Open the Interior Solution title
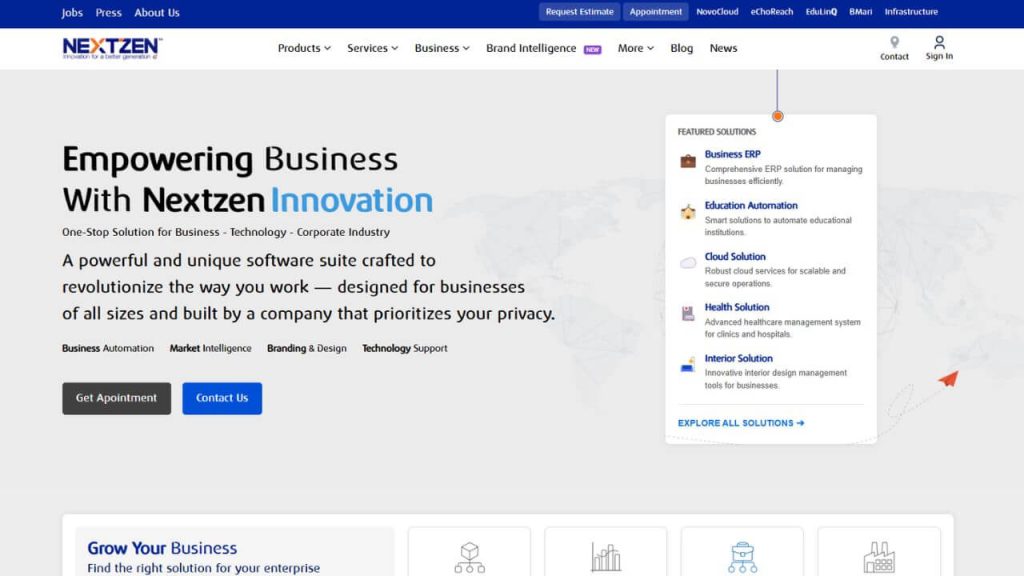This screenshot has width=1024, height=576. click(739, 358)
